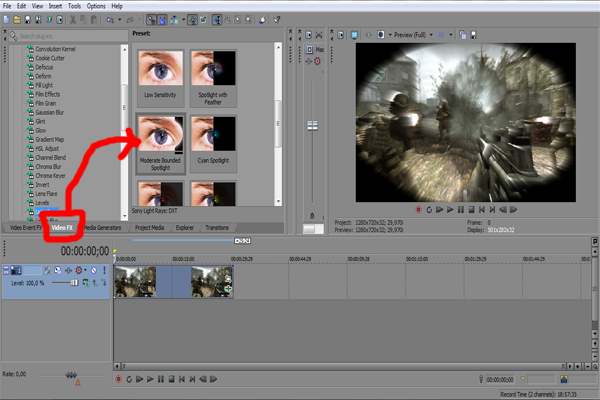Switch to the Project Media tab
The height and width of the screenshot is (400, 600).
point(149,228)
